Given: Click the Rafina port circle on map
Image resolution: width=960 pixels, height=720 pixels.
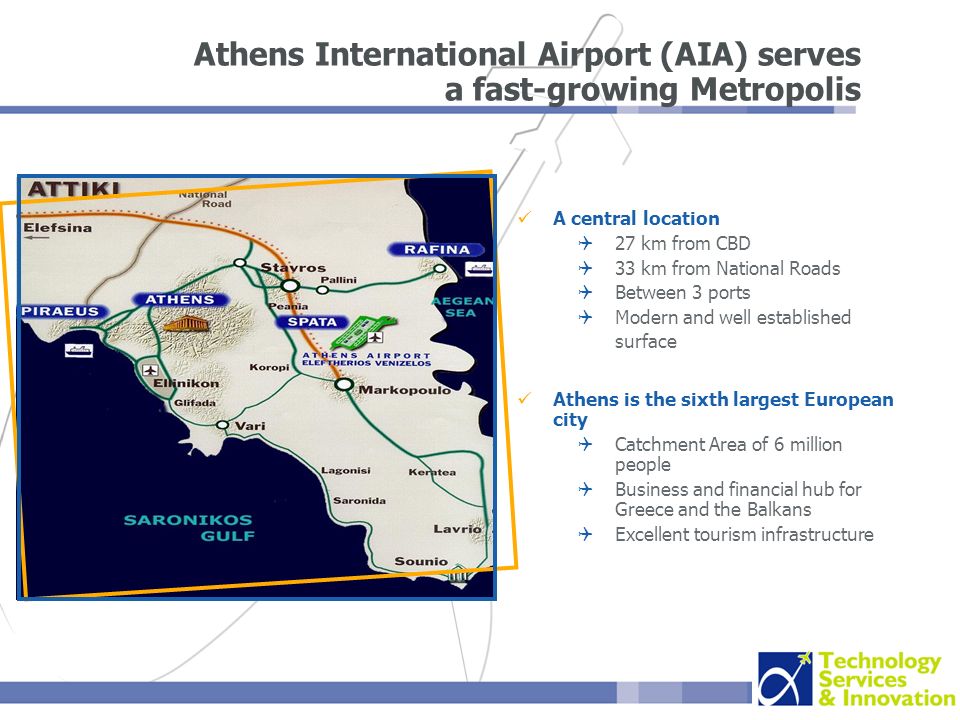Looking at the screenshot, I should tap(440, 269).
